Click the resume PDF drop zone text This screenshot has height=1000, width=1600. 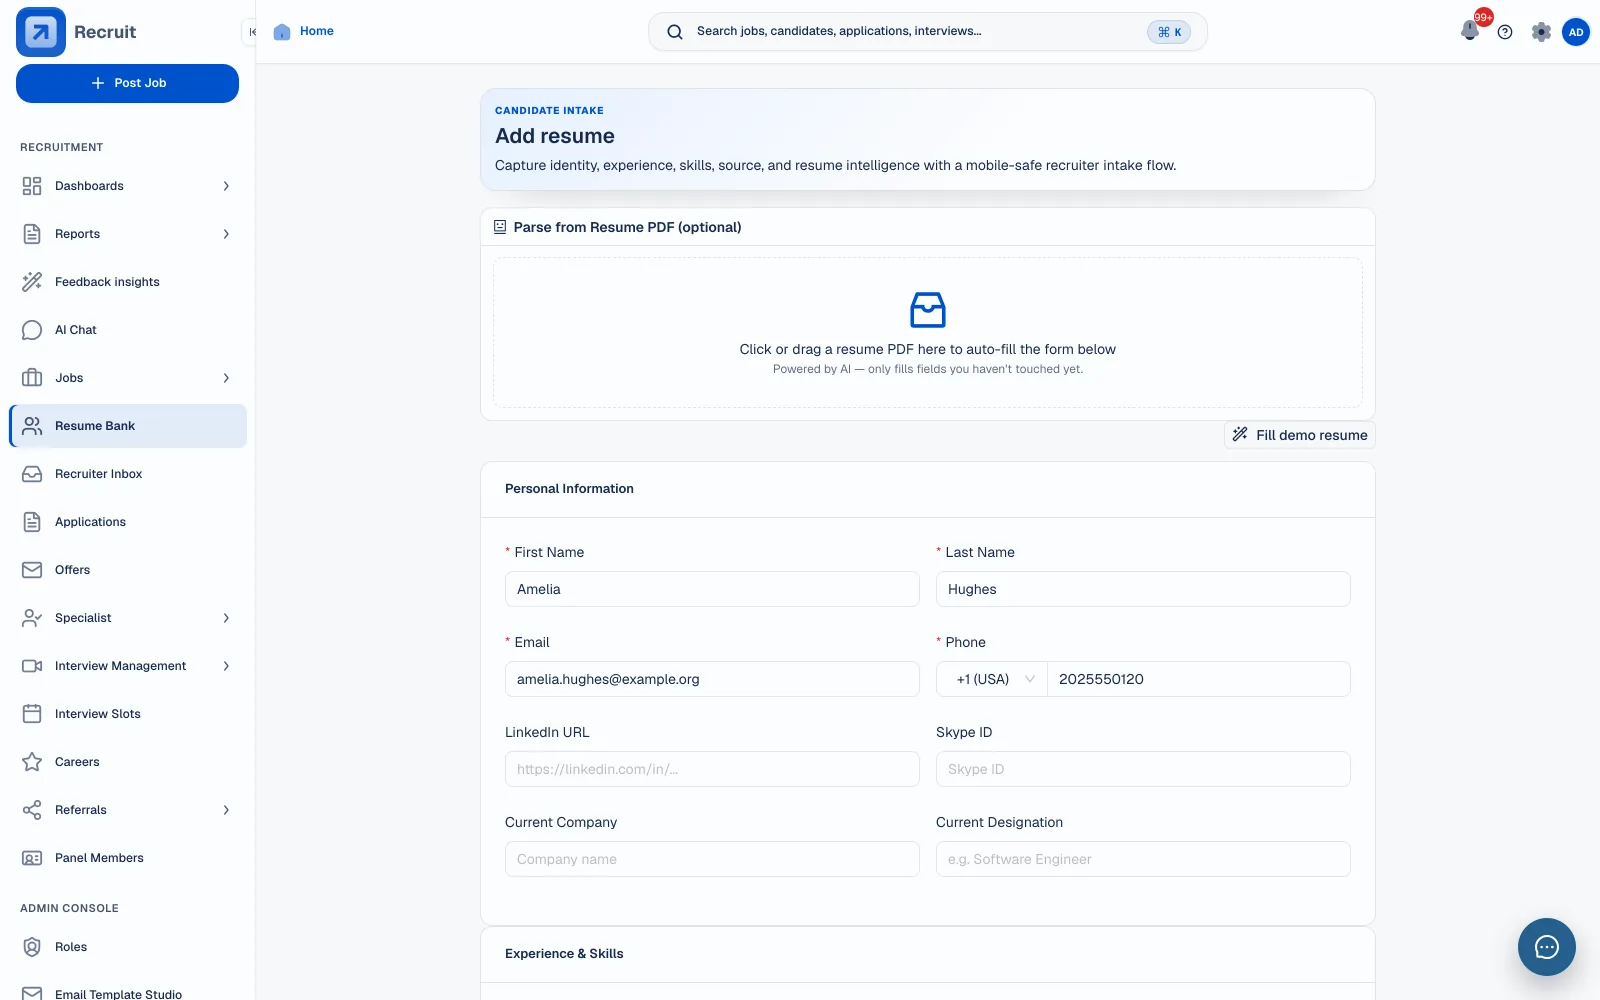927,349
